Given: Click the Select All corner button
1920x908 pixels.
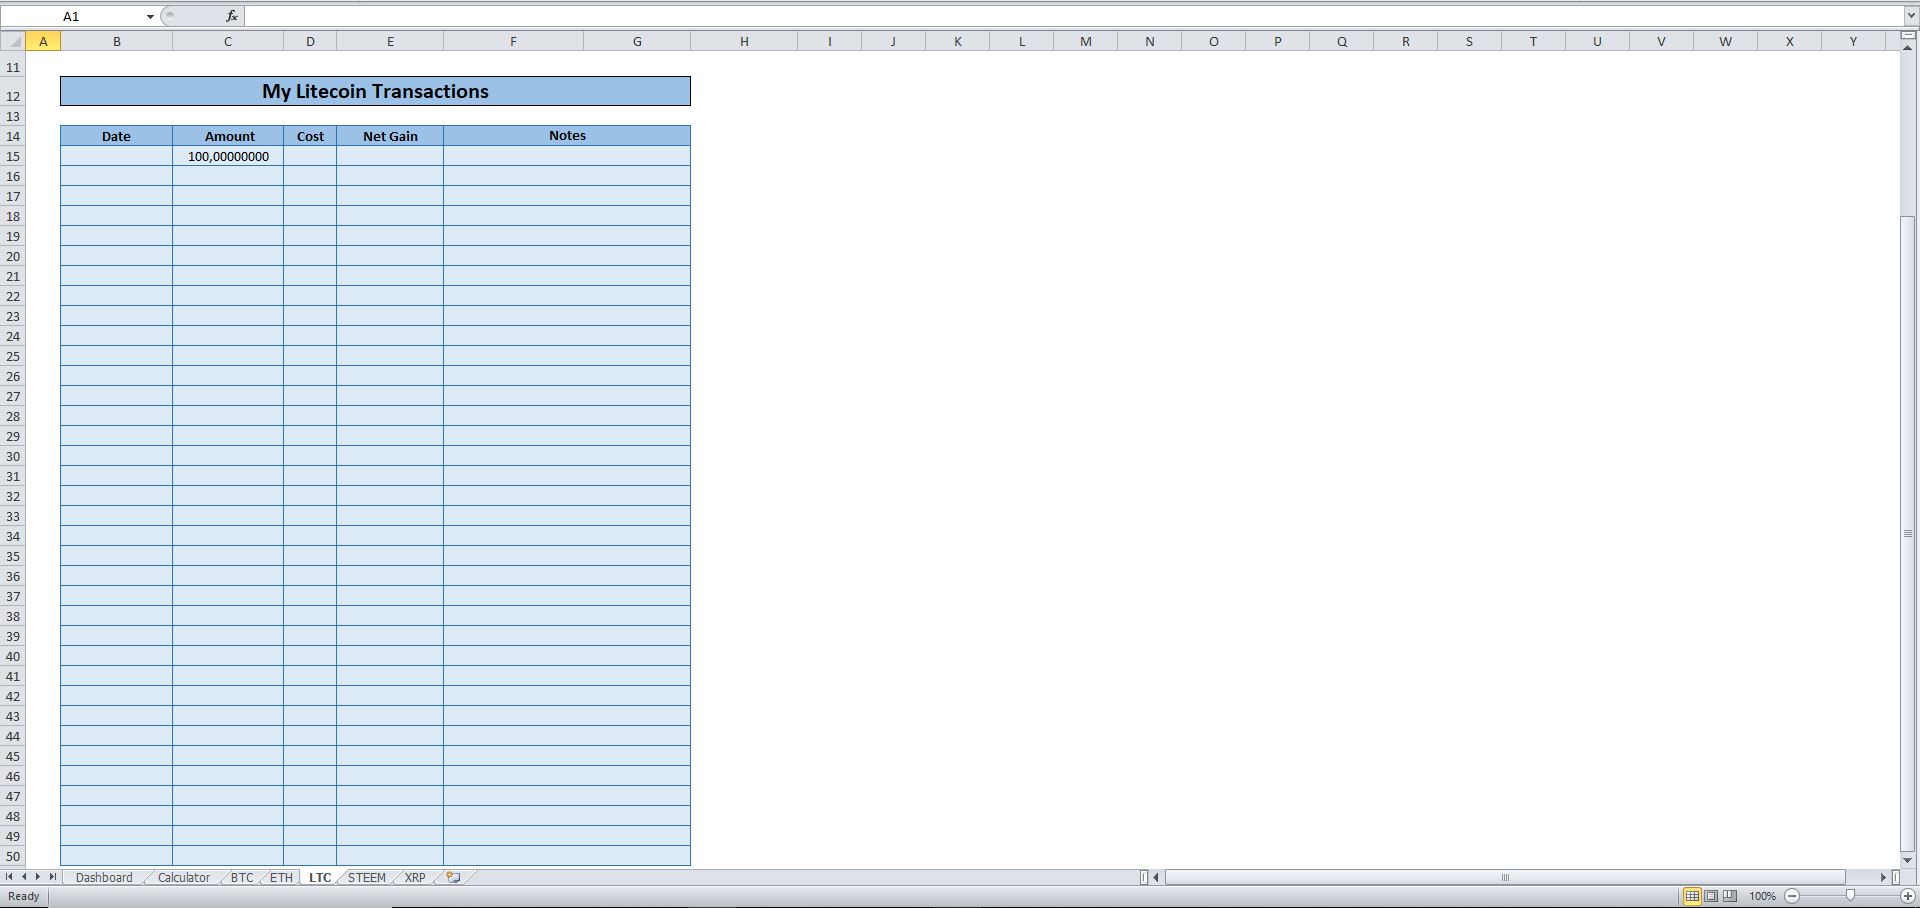Looking at the screenshot, I should point(13,41).
